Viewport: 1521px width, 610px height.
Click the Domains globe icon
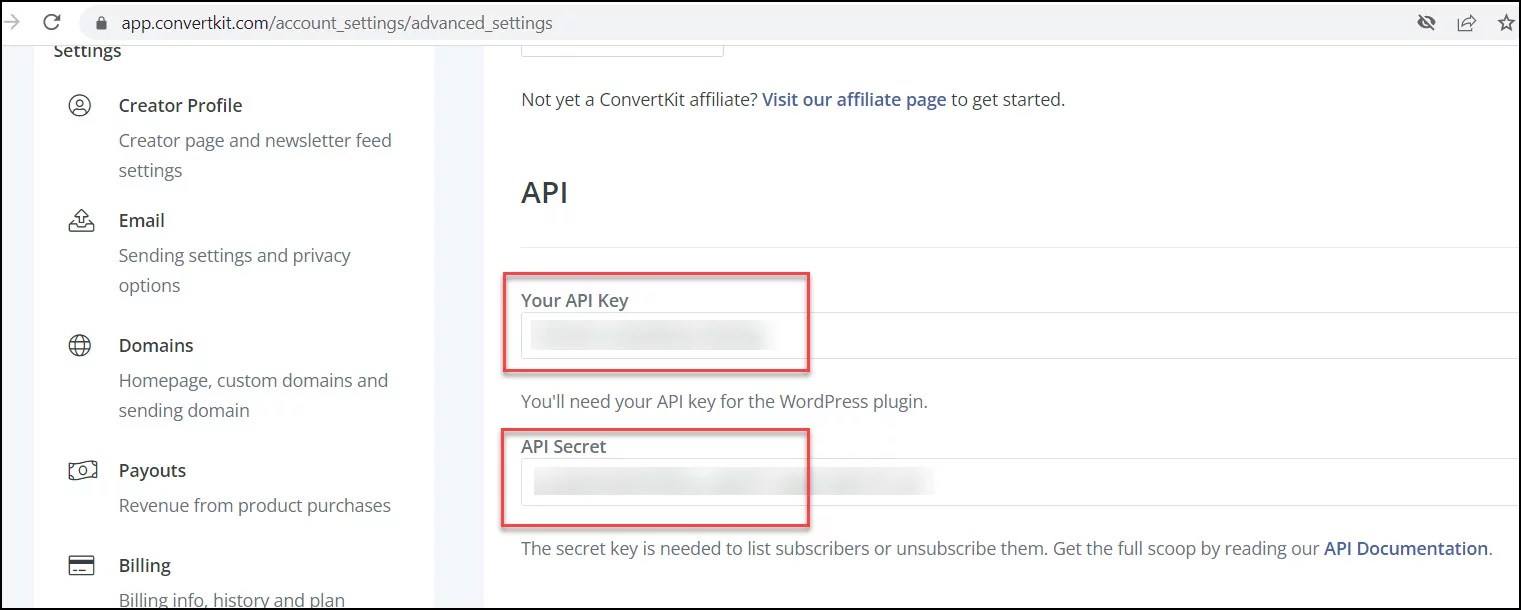pyautogui.click(x=80, y=345)
